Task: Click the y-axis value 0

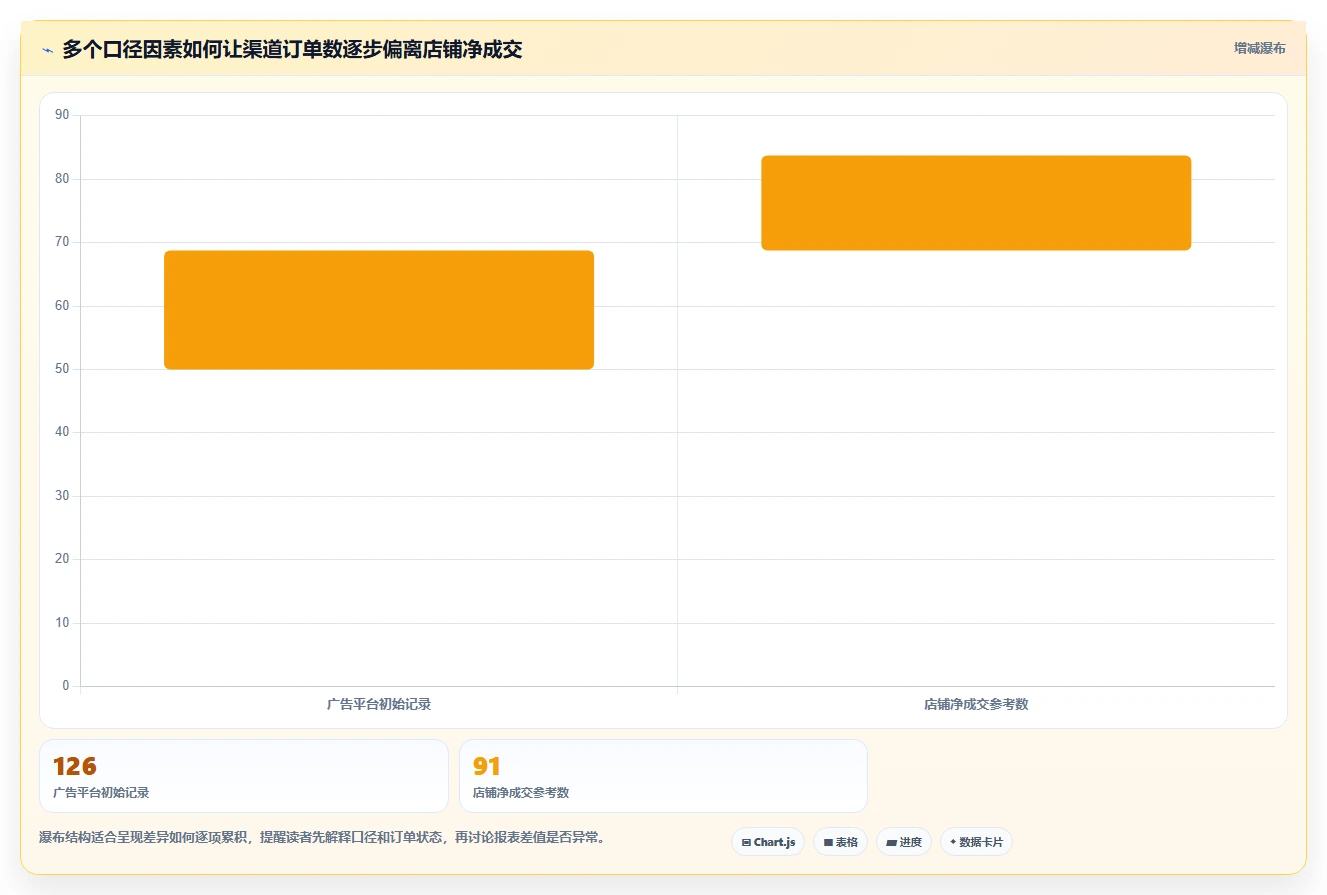Action: [x=66, y=686]
